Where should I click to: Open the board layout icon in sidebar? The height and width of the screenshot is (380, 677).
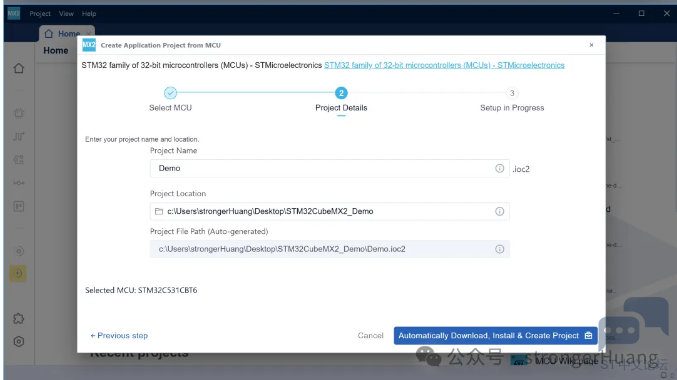click(x=19, y=206)
